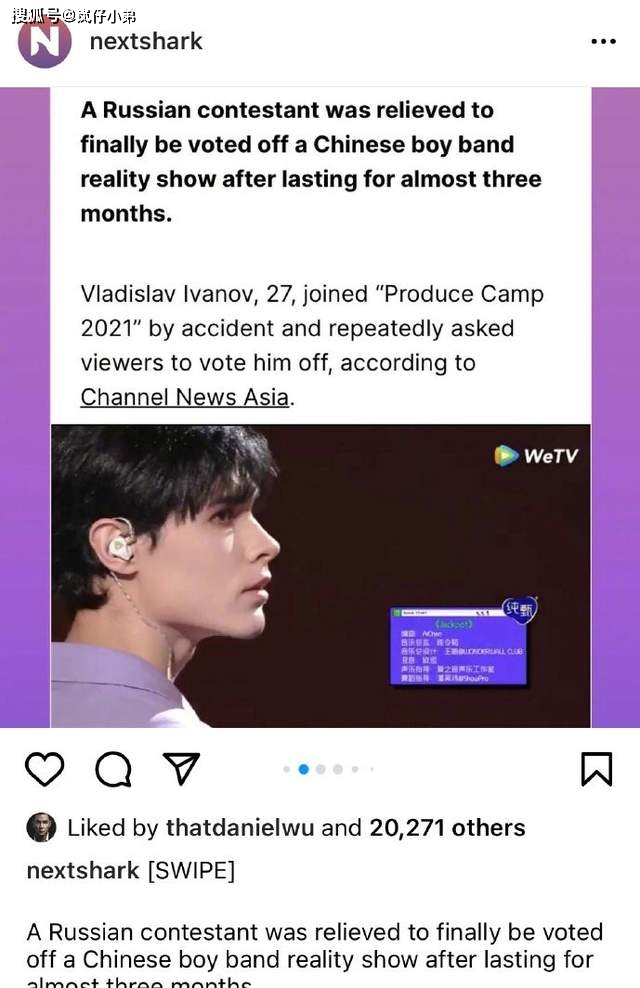The image size is (640, 988).
Task: Open comments with the speech bubble icon
Action: click(113, 769)
